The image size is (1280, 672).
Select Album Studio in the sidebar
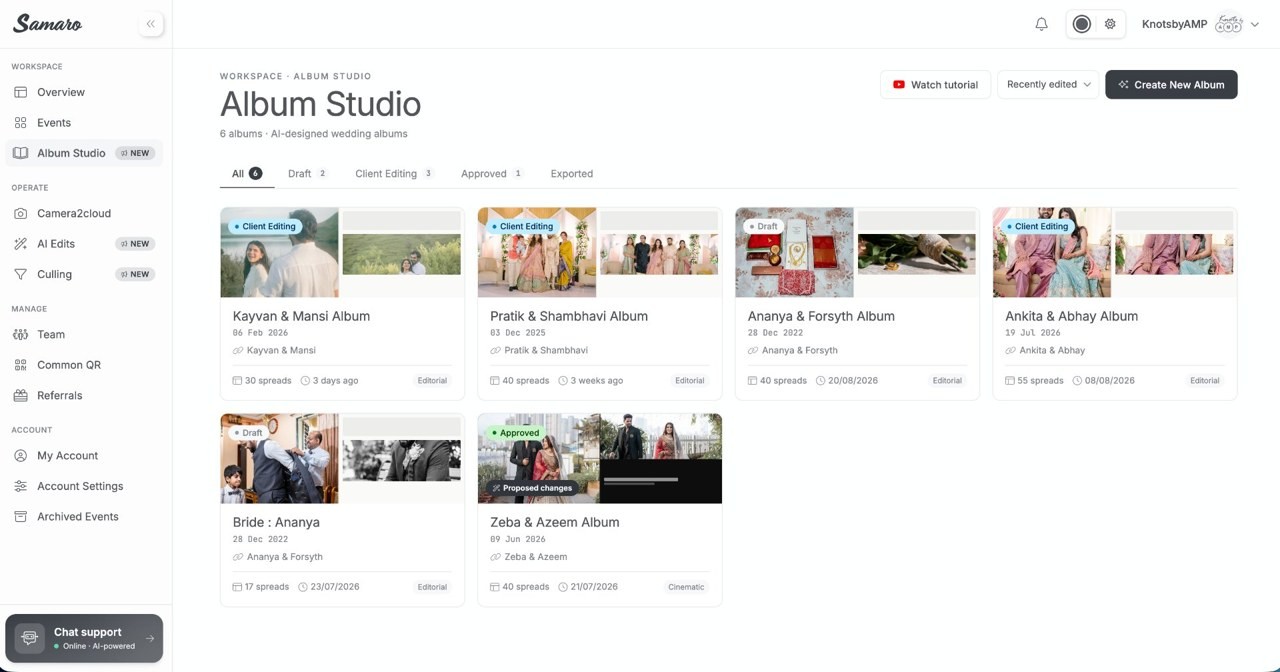coord(85,153)
